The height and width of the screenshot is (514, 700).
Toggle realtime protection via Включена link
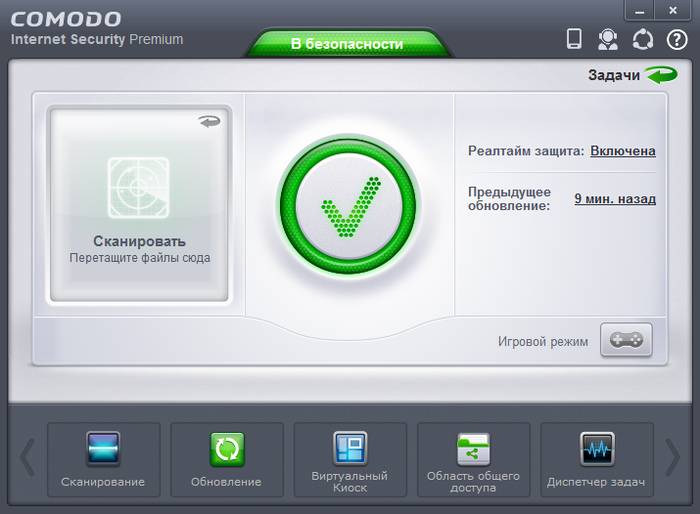point(622,151)
